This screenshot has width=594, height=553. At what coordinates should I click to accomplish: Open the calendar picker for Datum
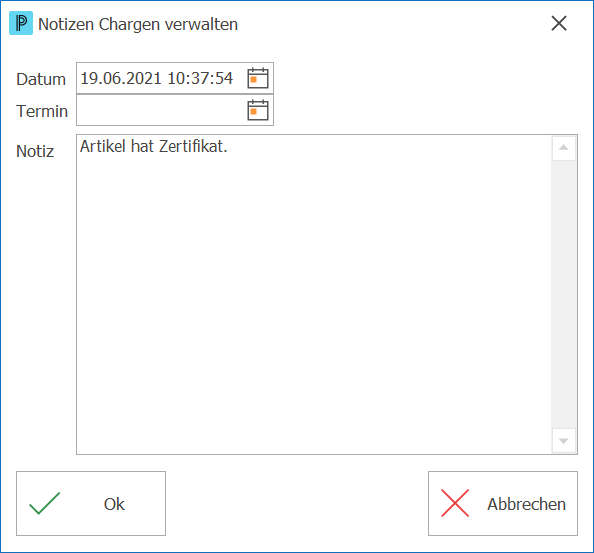[258, 78]
